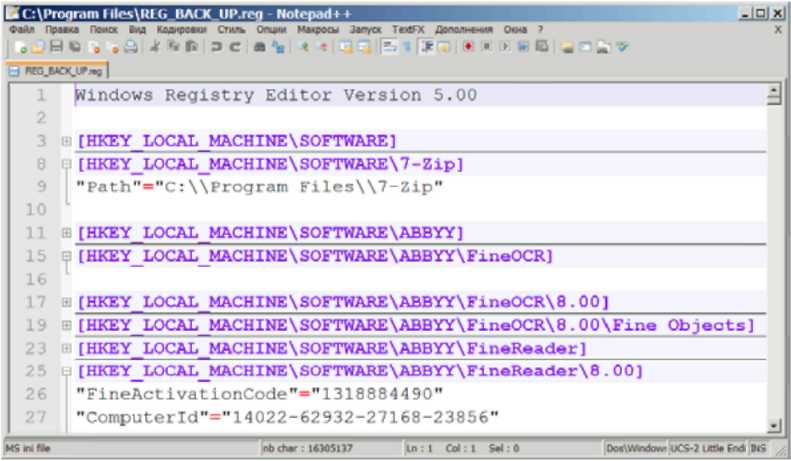
Task: Redo the action via toolbar icon
Action: tap(235, 47)
